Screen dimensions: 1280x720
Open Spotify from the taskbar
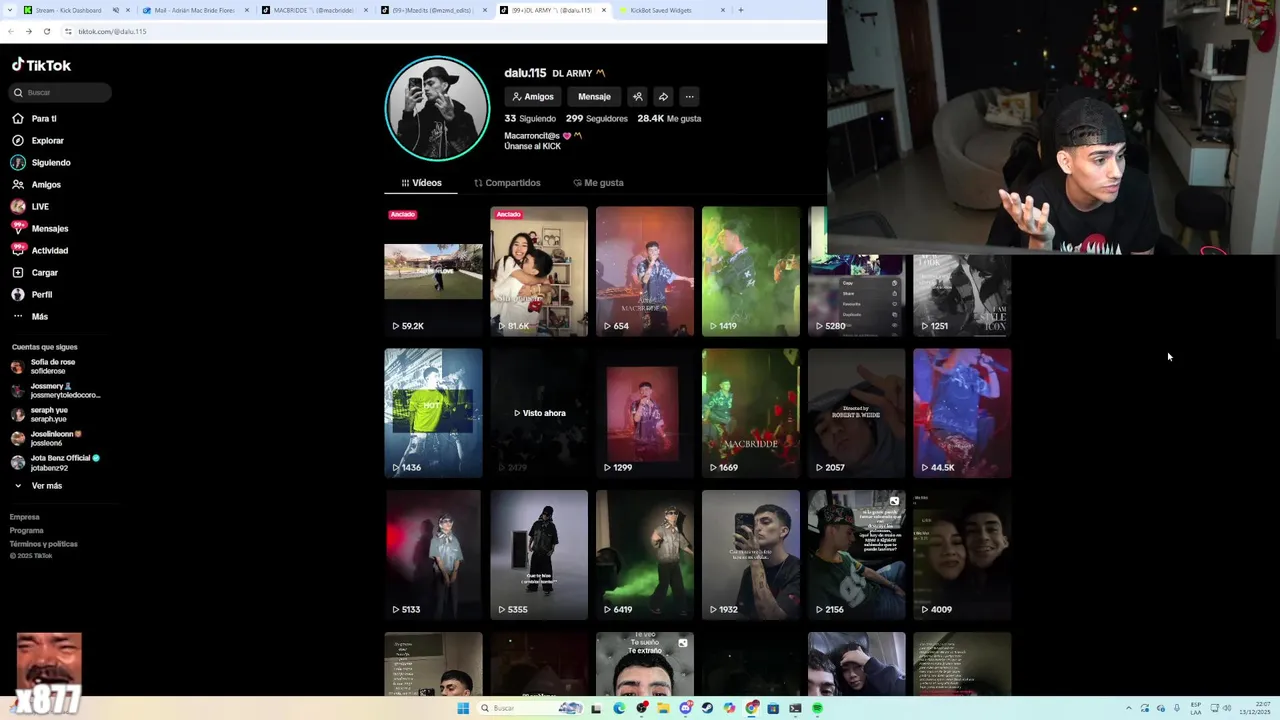(817, 708)
